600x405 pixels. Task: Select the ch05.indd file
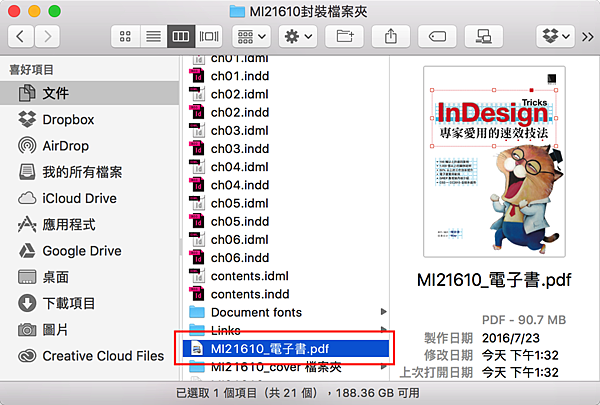click(285, 222)
